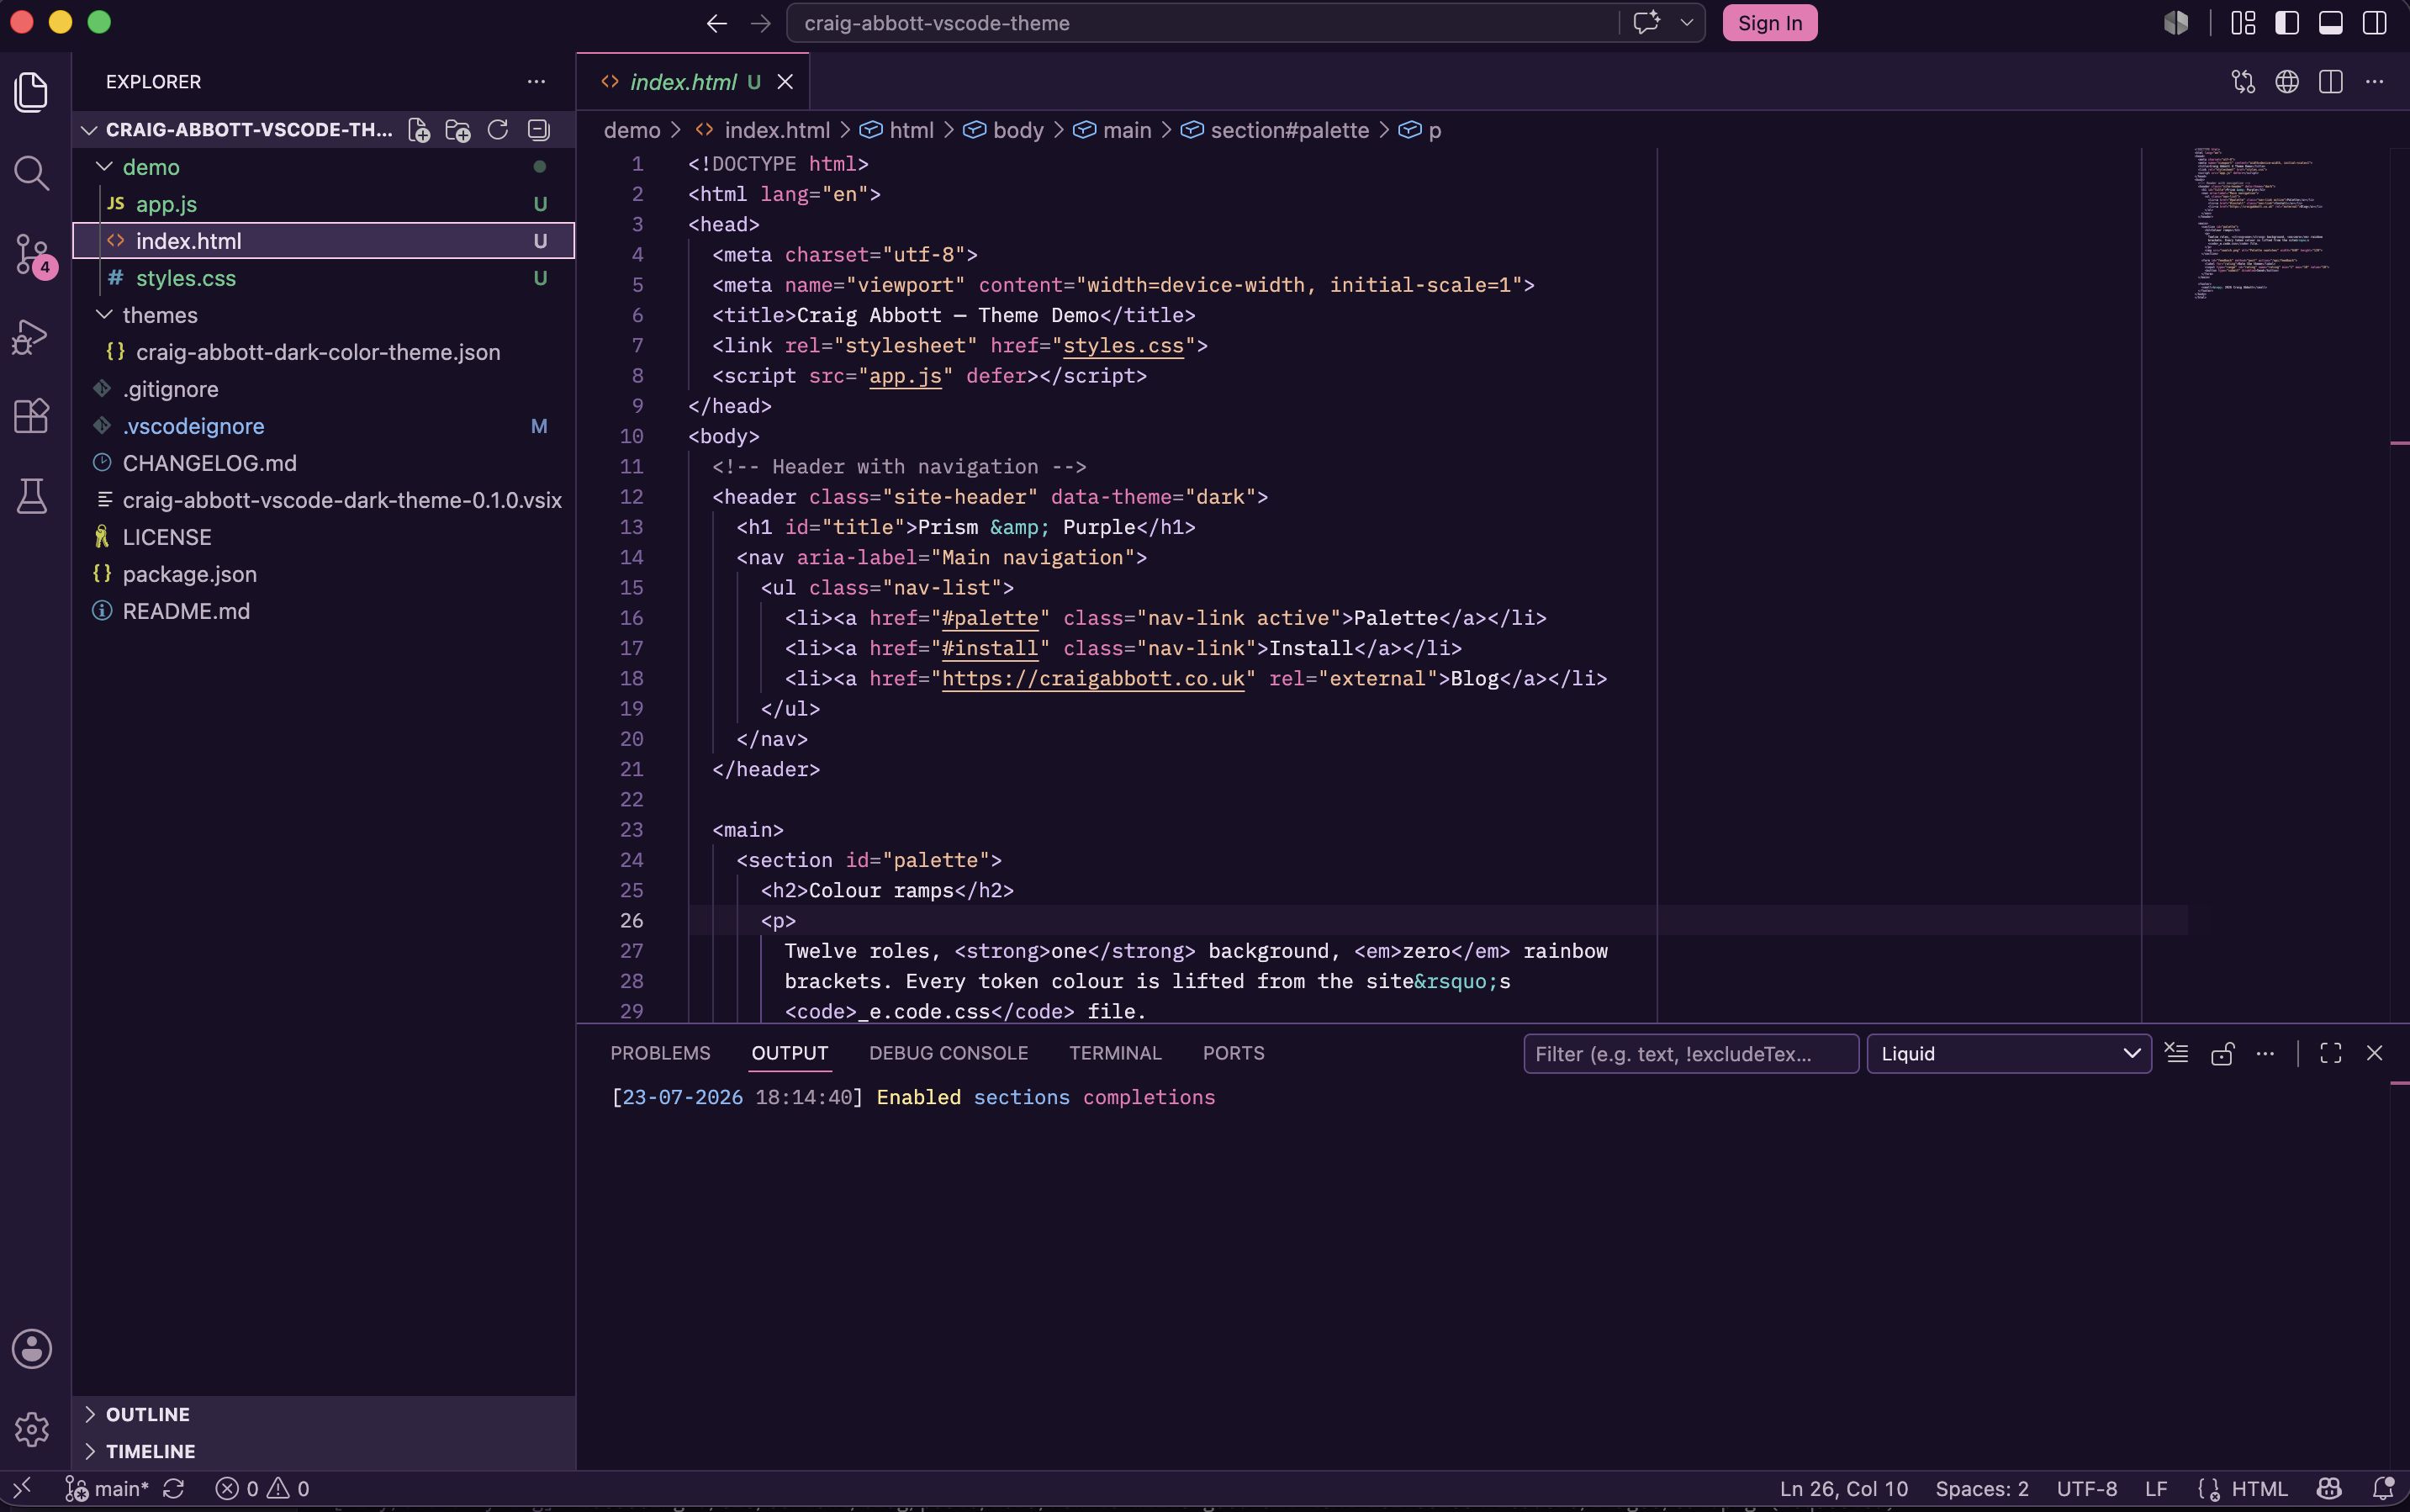Click the output filter text field

(1691, 1054)
